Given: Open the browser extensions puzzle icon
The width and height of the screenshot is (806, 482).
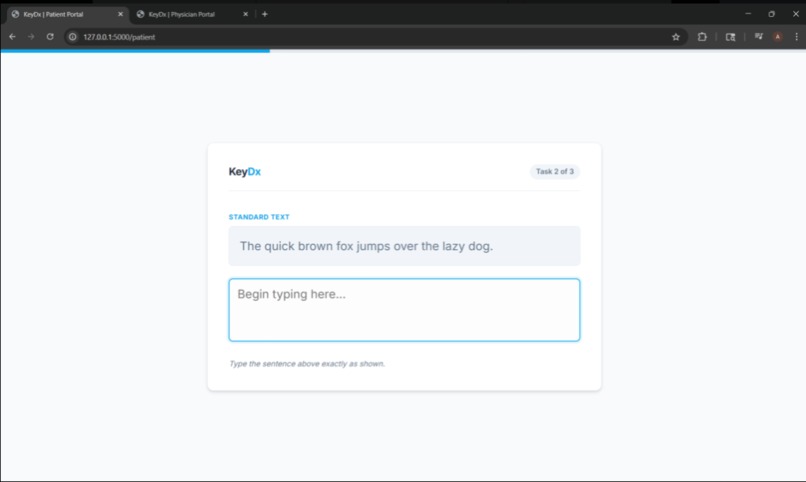Looking at the screenshot, I should (x=702, y=37).
